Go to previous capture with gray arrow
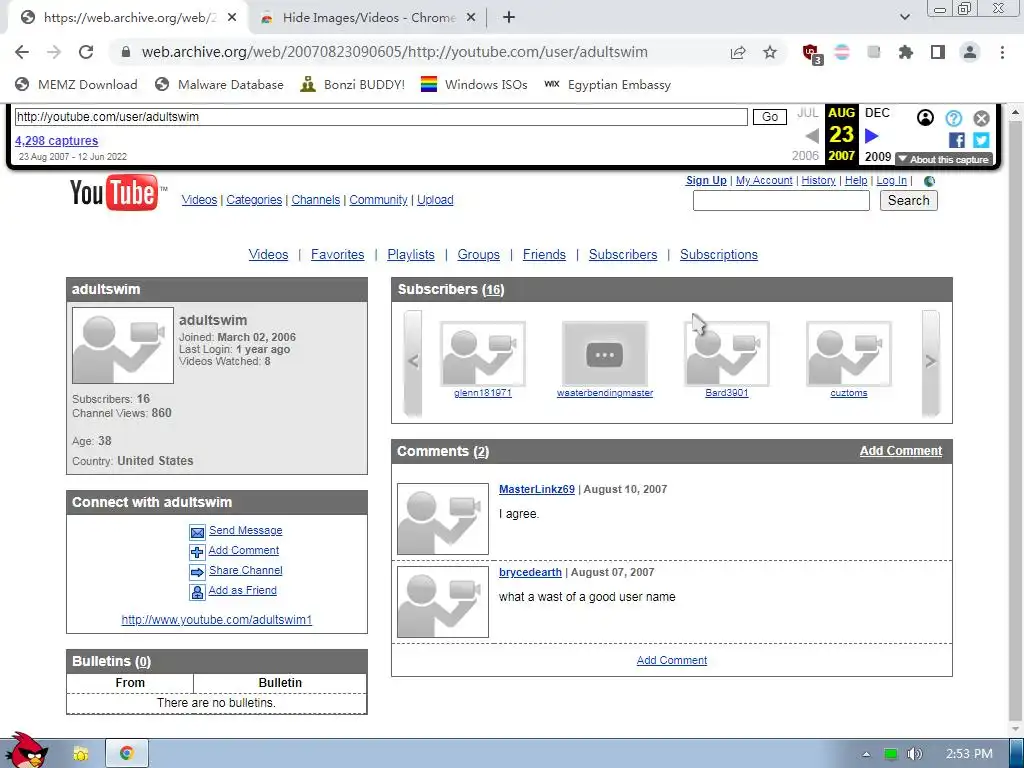 [812, 136]
